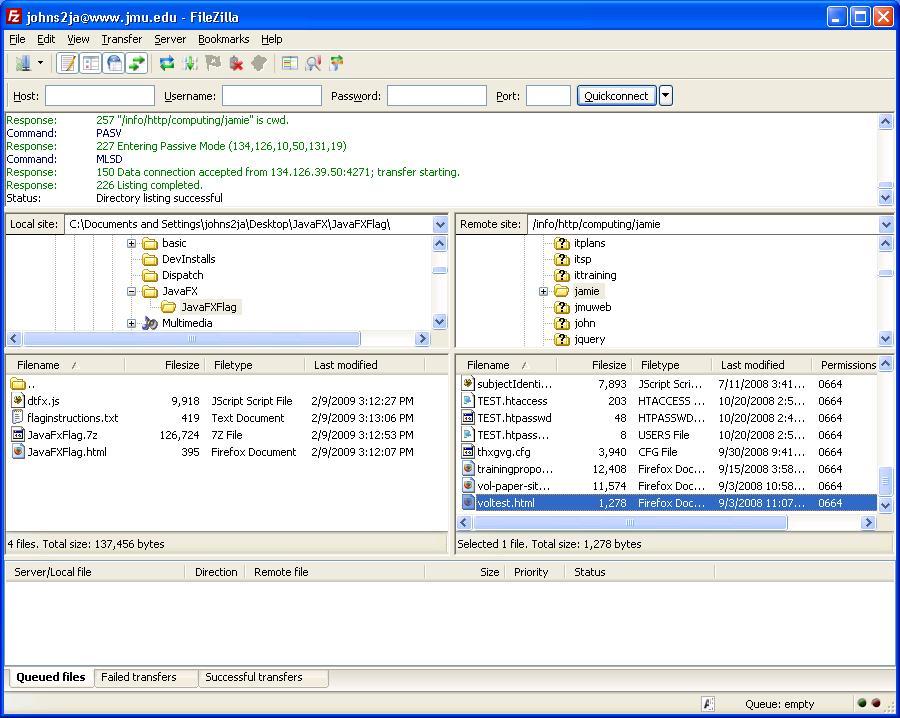Click the remote file list horizontal scrollbar

tap(630, 523)
